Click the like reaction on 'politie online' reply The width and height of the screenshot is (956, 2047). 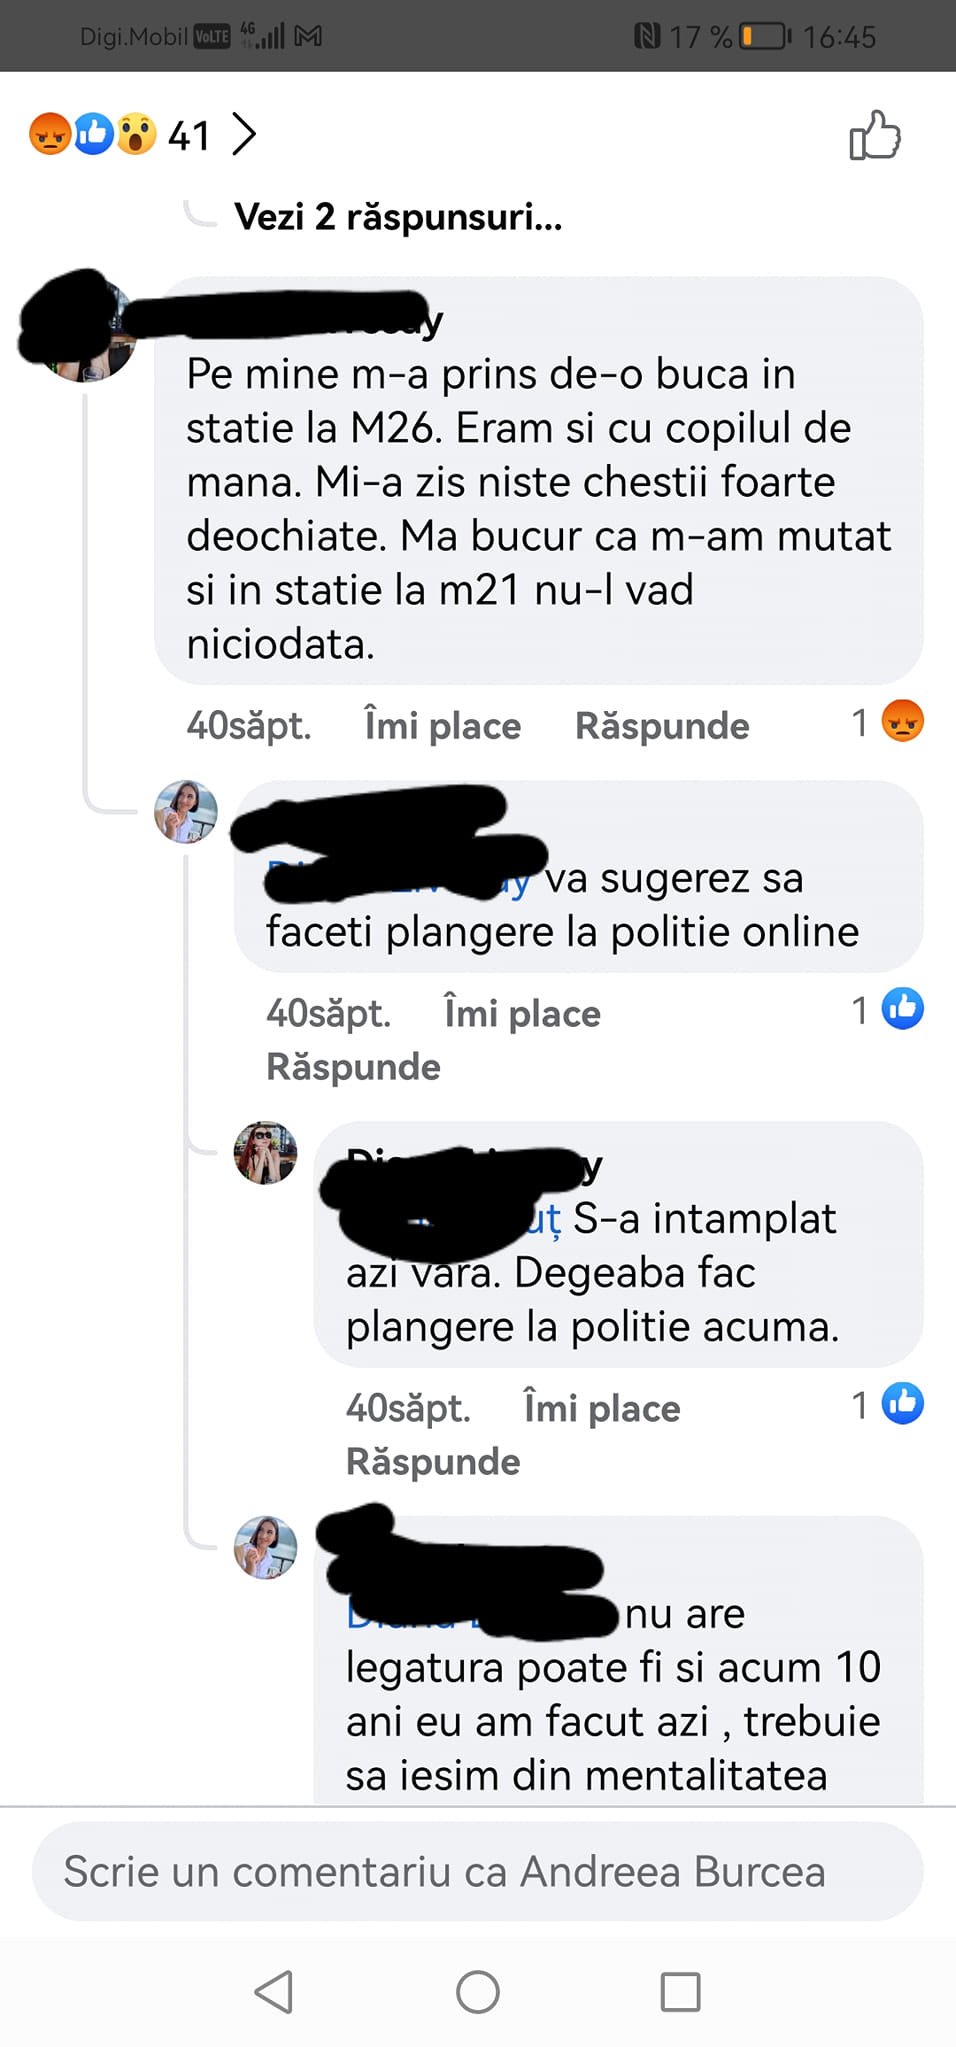pyautogui.click(x=902, y=1009)
